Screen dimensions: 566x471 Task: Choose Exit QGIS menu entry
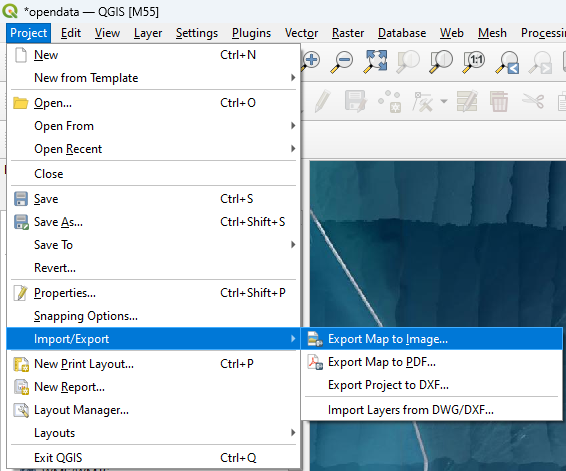tap(153, 458)
